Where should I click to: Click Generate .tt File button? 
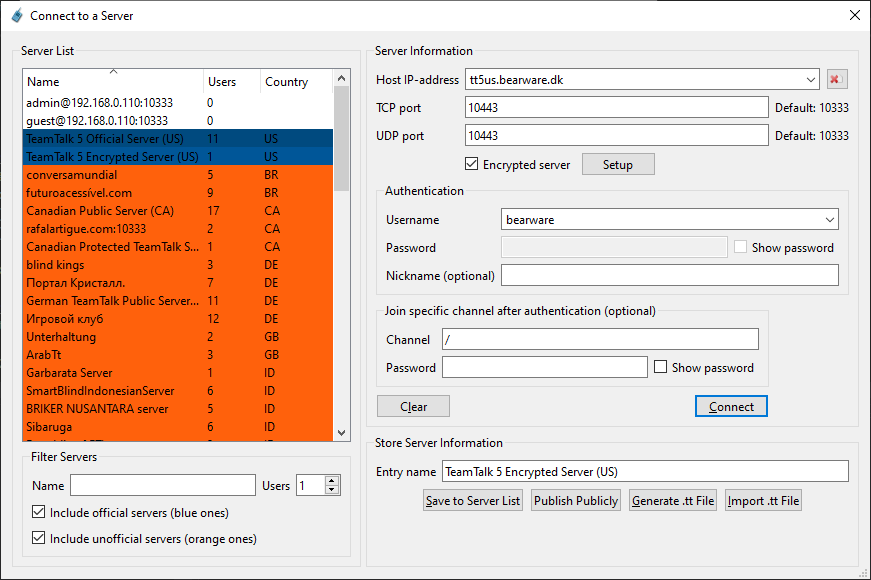click(673, 501)
